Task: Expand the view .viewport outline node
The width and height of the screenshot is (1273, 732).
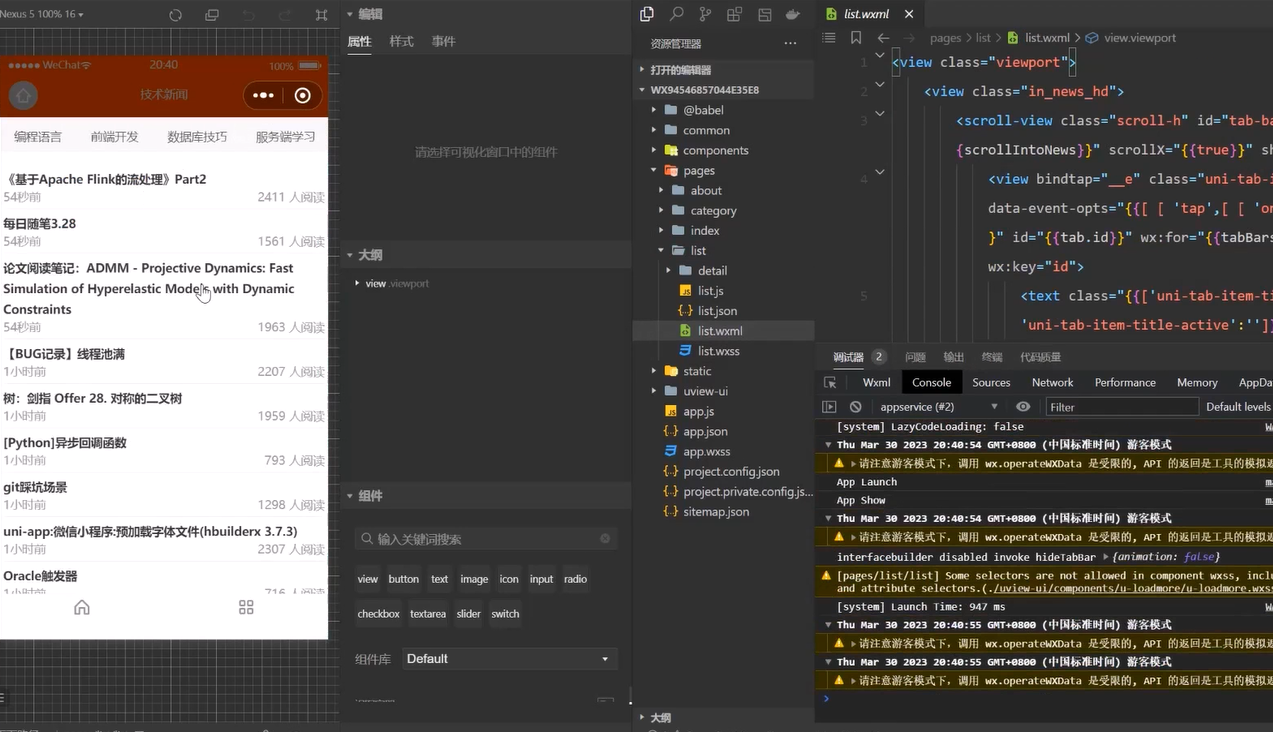Action: point(357,283)
